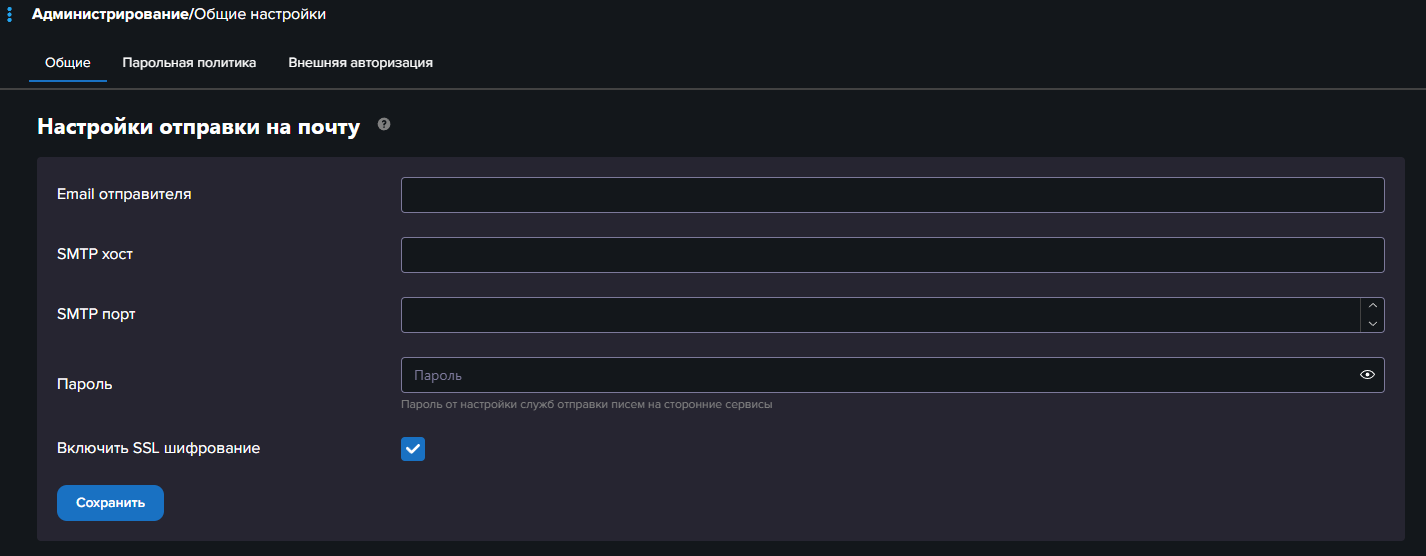This screenshot has width=1426, height=556.
Task: Decrease SMTP port with the down arrow
Action: click(x=1372, y=324)
